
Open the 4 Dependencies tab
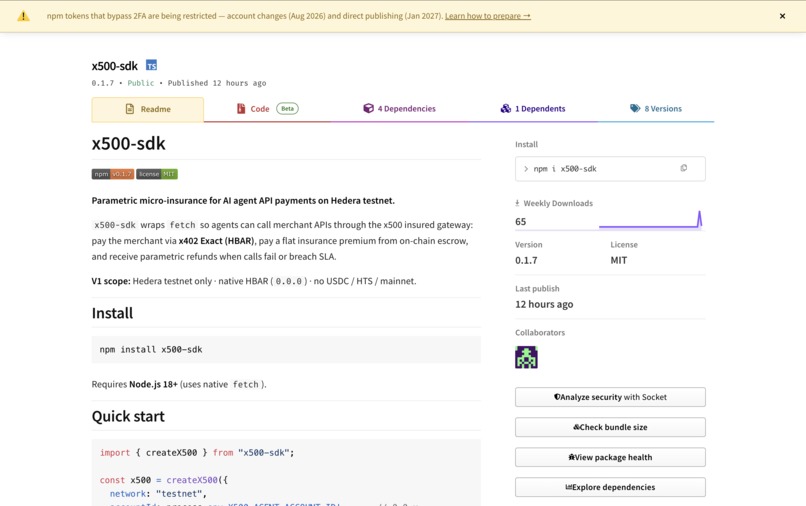(x=399, y=109)
